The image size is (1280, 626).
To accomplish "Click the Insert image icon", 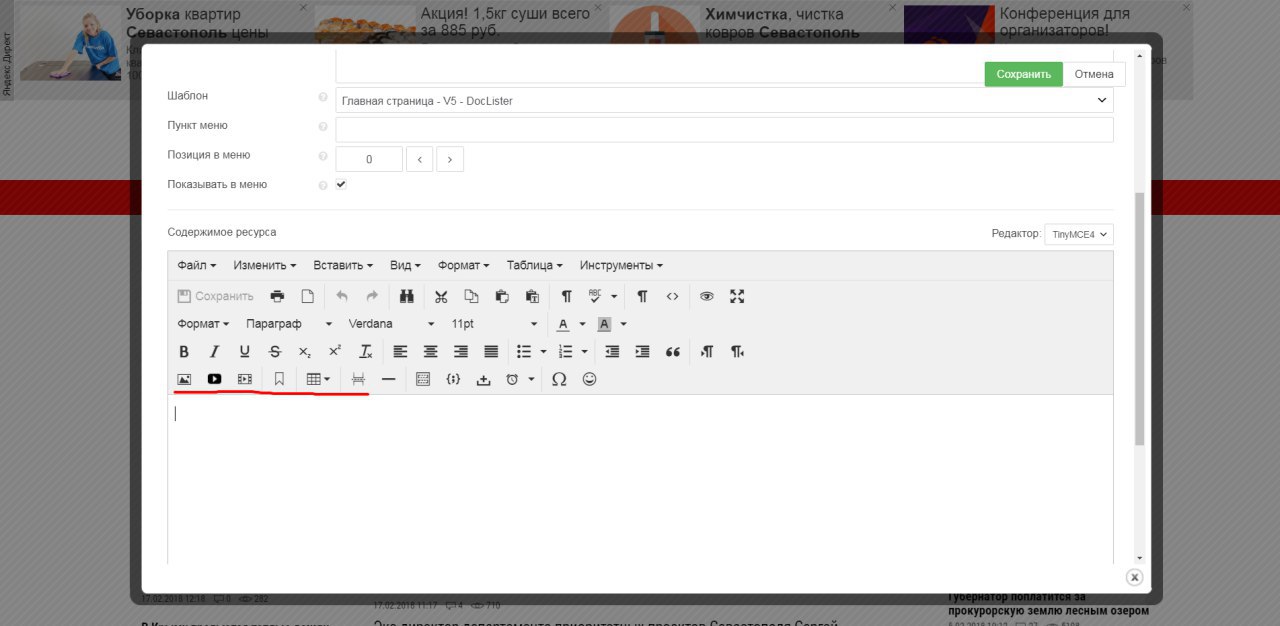I will 184,379.
